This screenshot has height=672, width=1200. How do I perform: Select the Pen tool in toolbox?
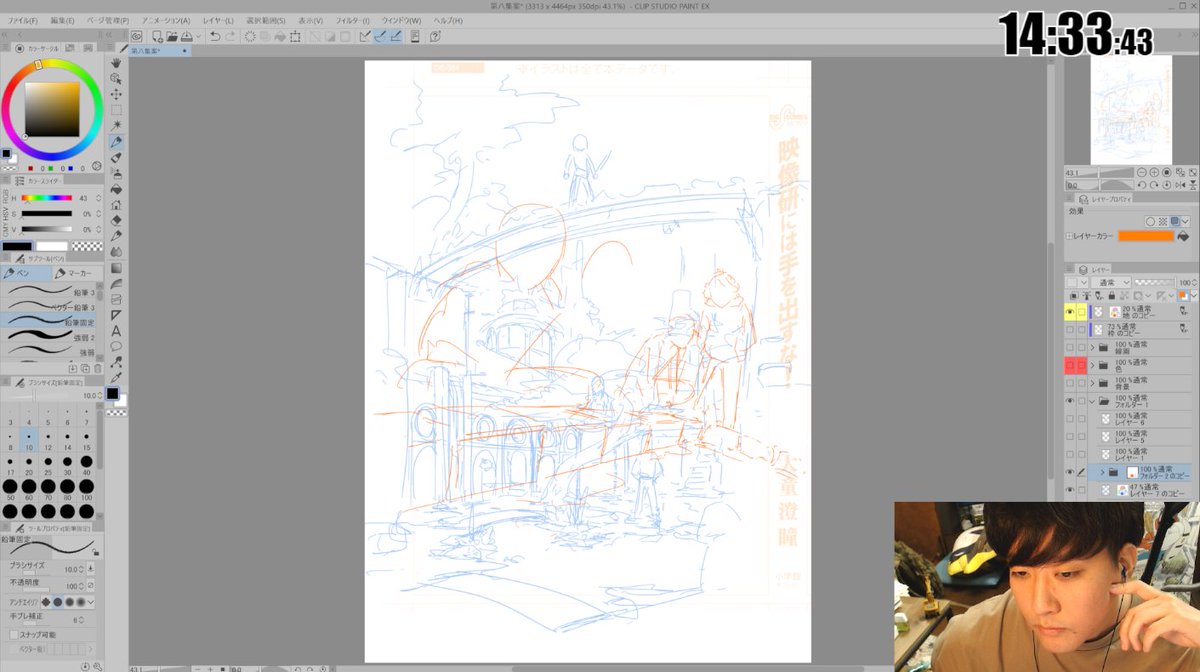tap(117, 142)
